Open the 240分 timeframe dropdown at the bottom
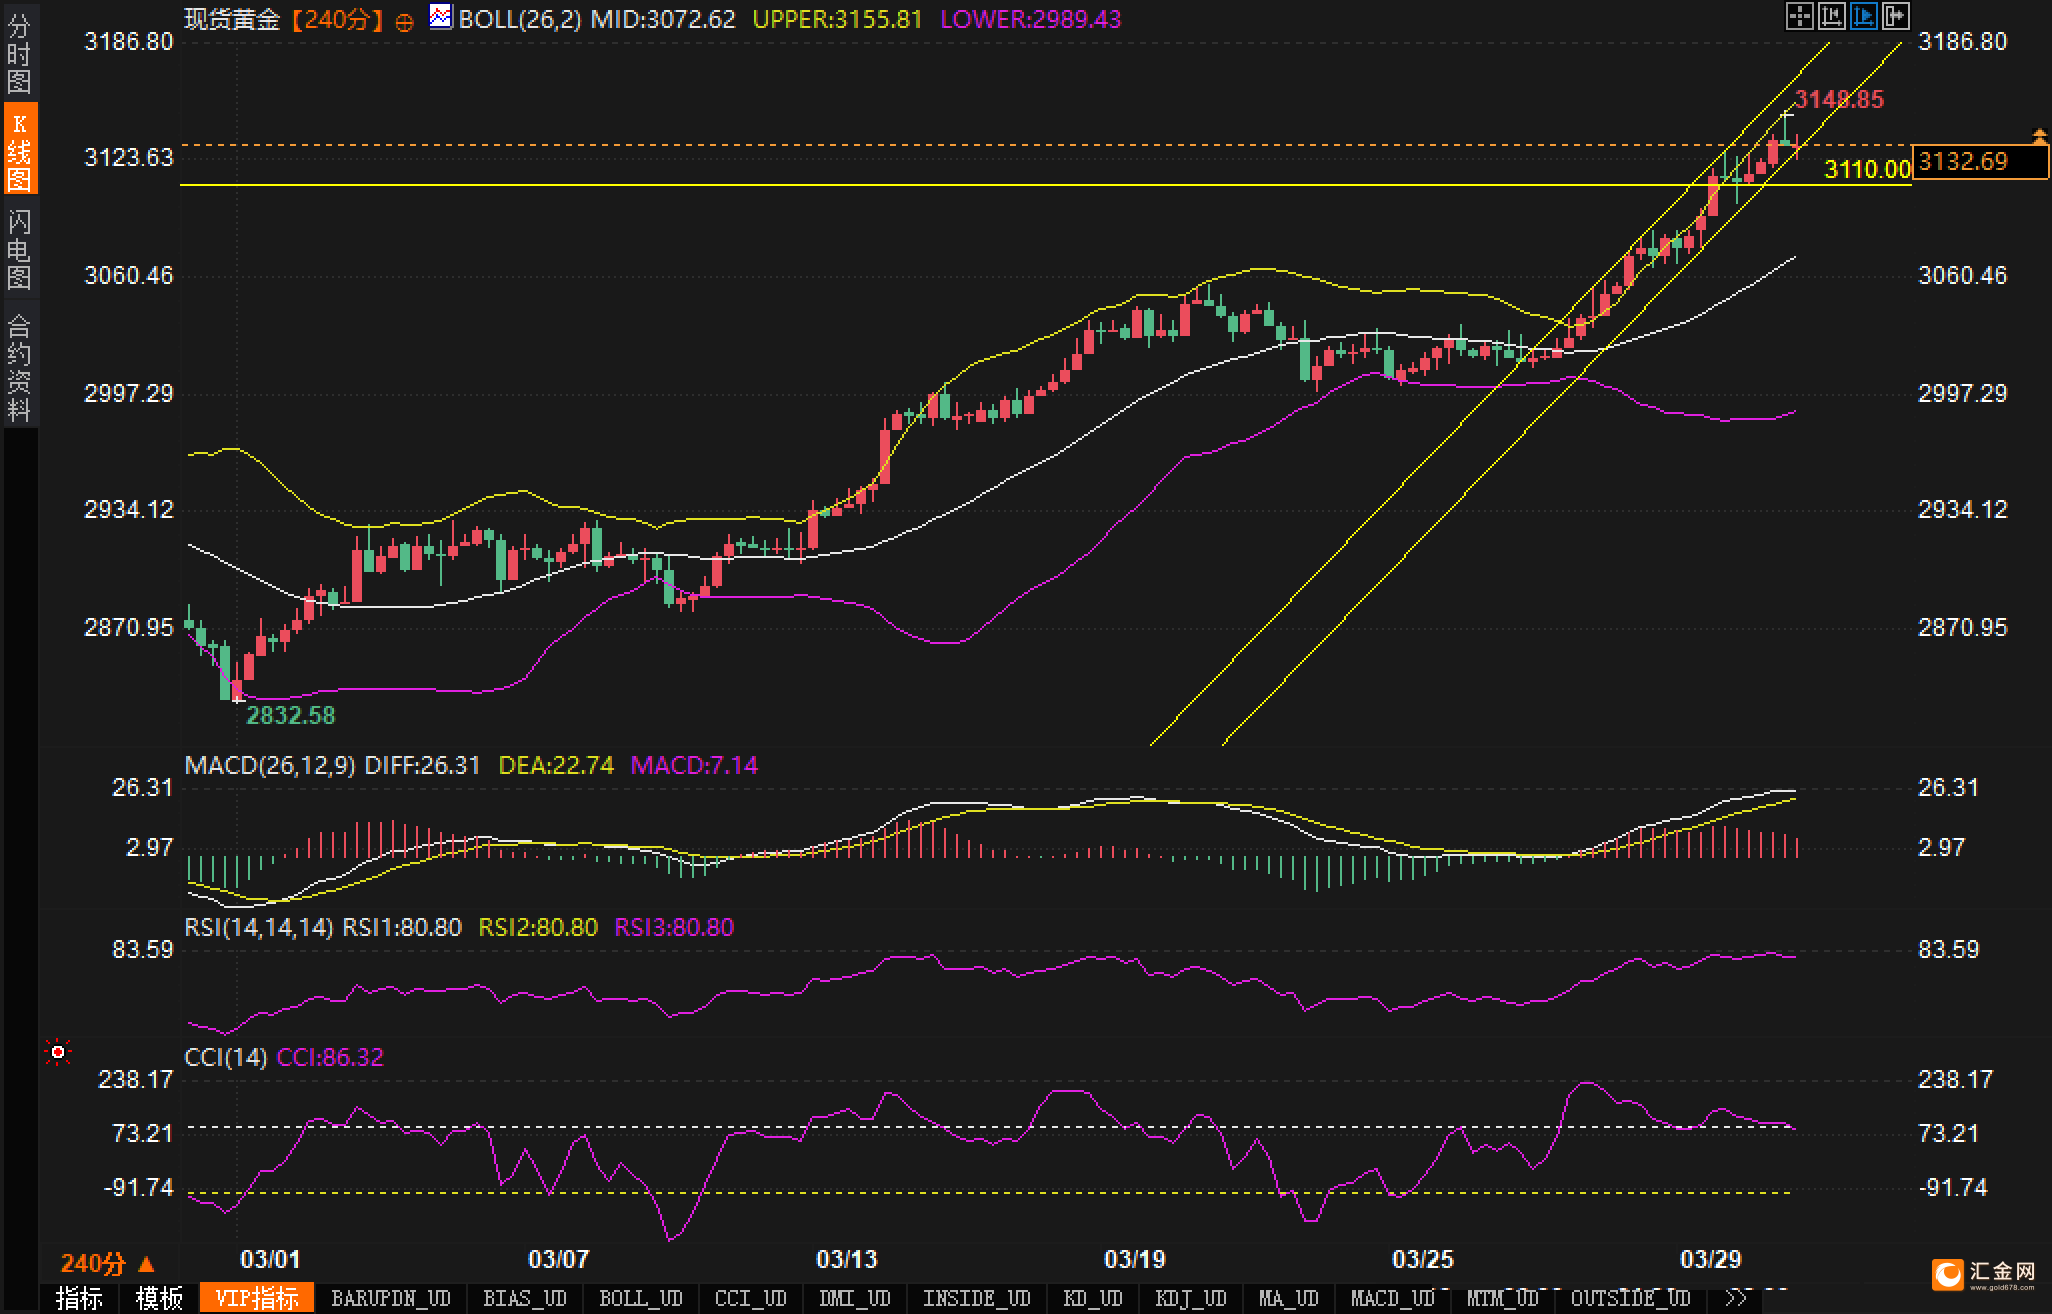Viewport: 2052px width, 1314px height. pyautogui.click(x=108, y=1264)
